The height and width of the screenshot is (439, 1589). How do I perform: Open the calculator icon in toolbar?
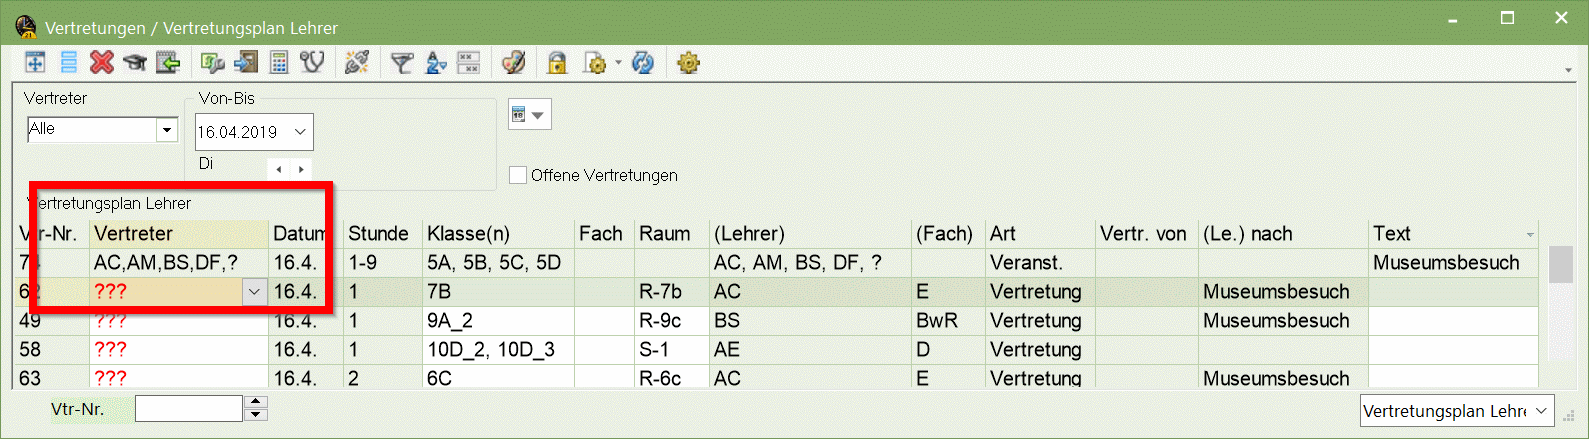coord(279,63)
